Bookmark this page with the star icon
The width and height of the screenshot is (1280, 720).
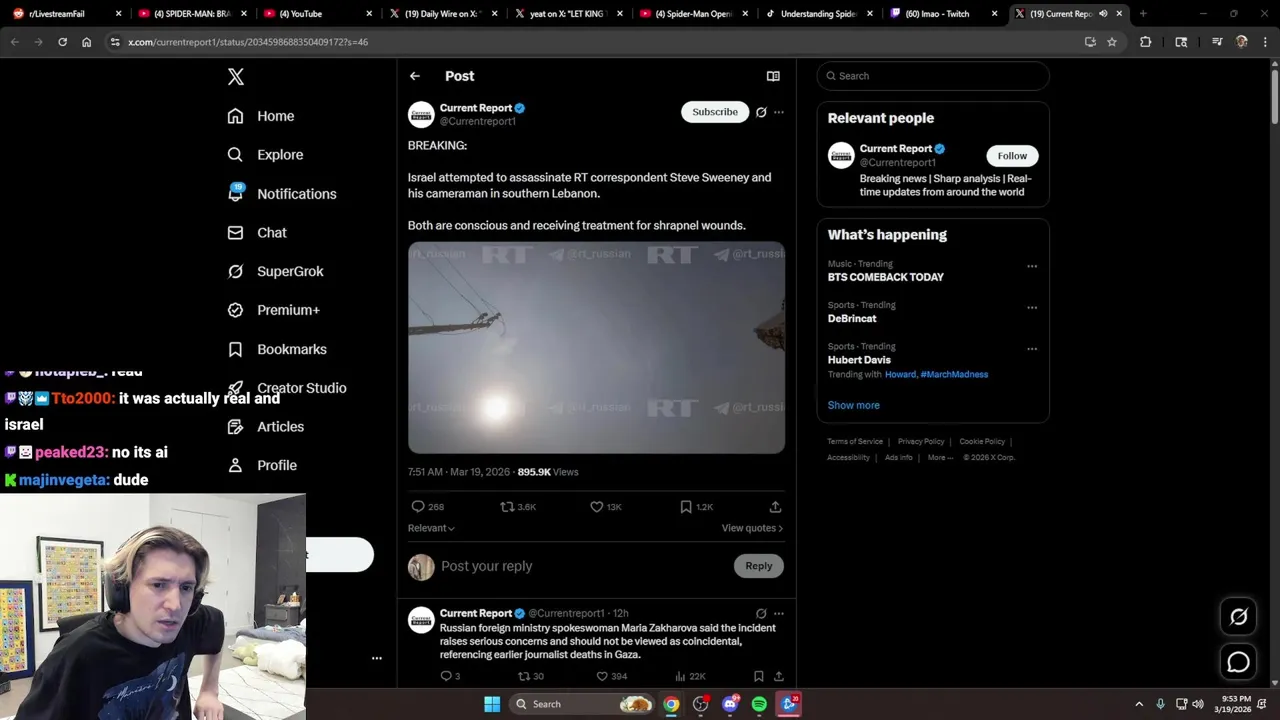(1111, 42)
